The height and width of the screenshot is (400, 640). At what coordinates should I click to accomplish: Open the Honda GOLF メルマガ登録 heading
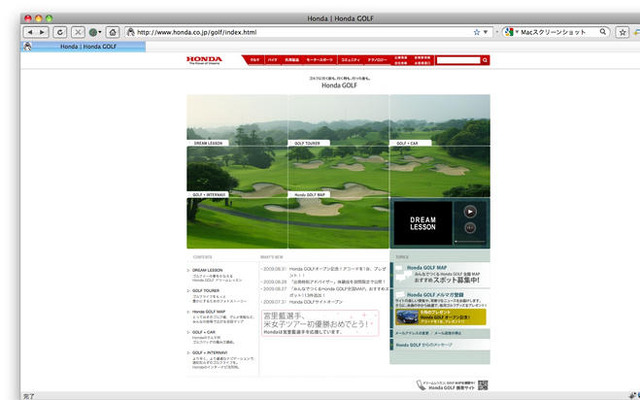435,295
